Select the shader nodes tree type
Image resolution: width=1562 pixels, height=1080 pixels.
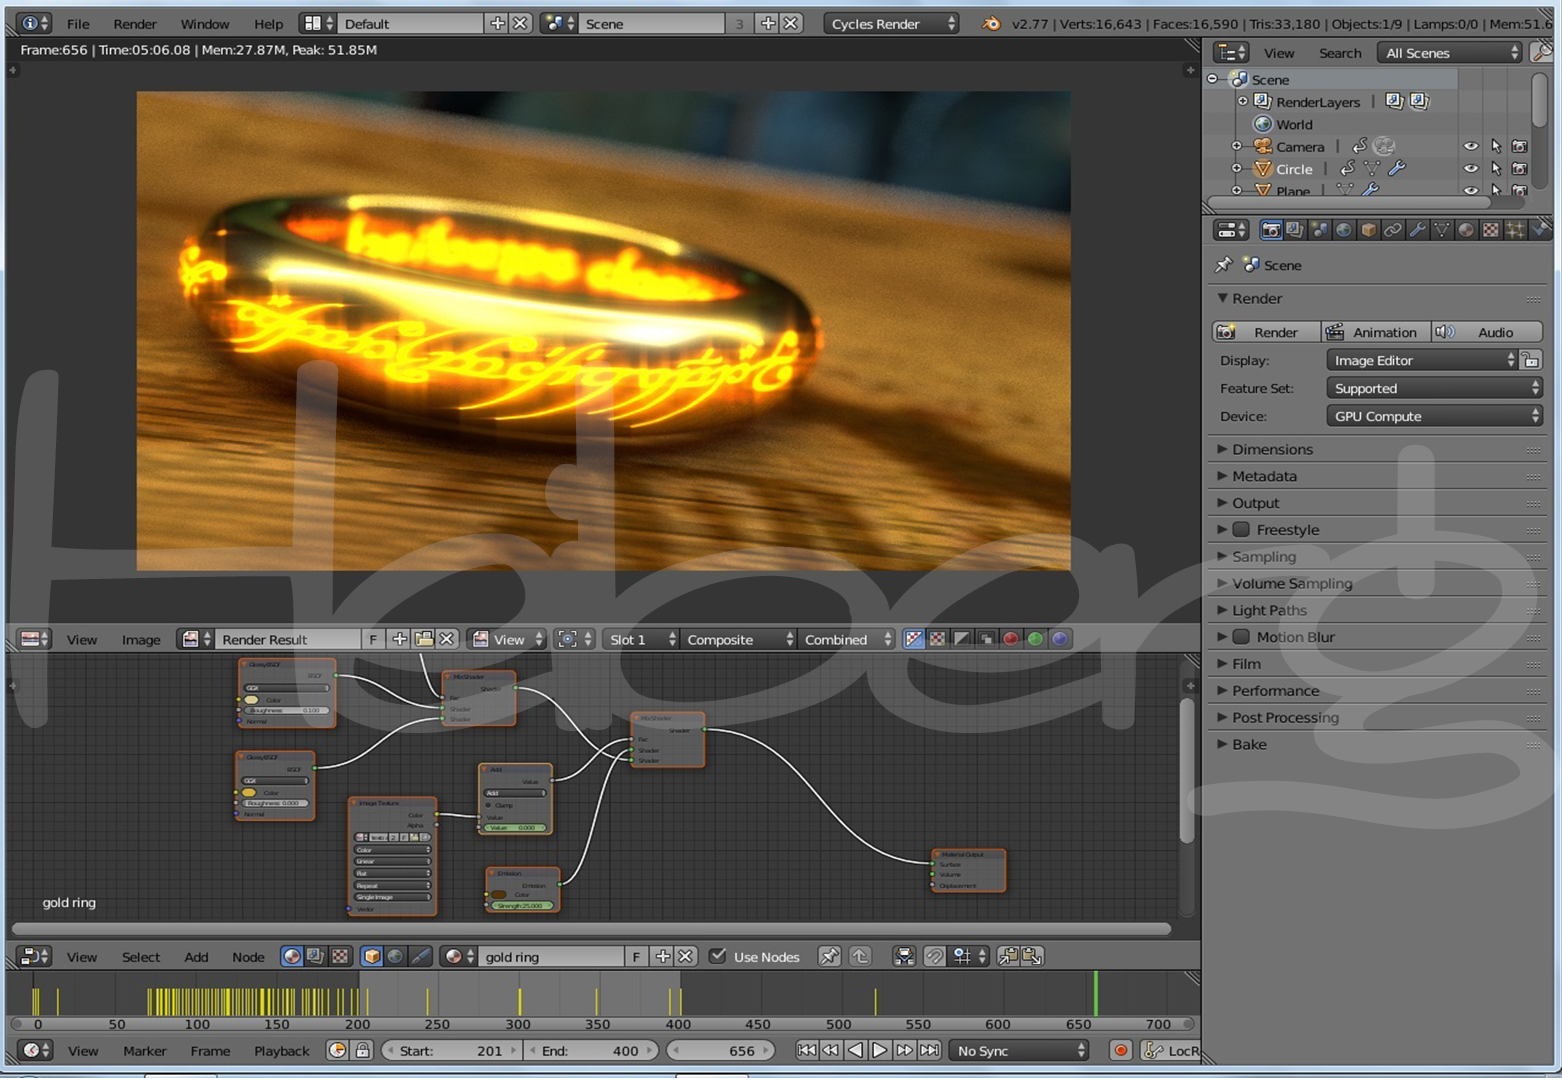[292, 957]
